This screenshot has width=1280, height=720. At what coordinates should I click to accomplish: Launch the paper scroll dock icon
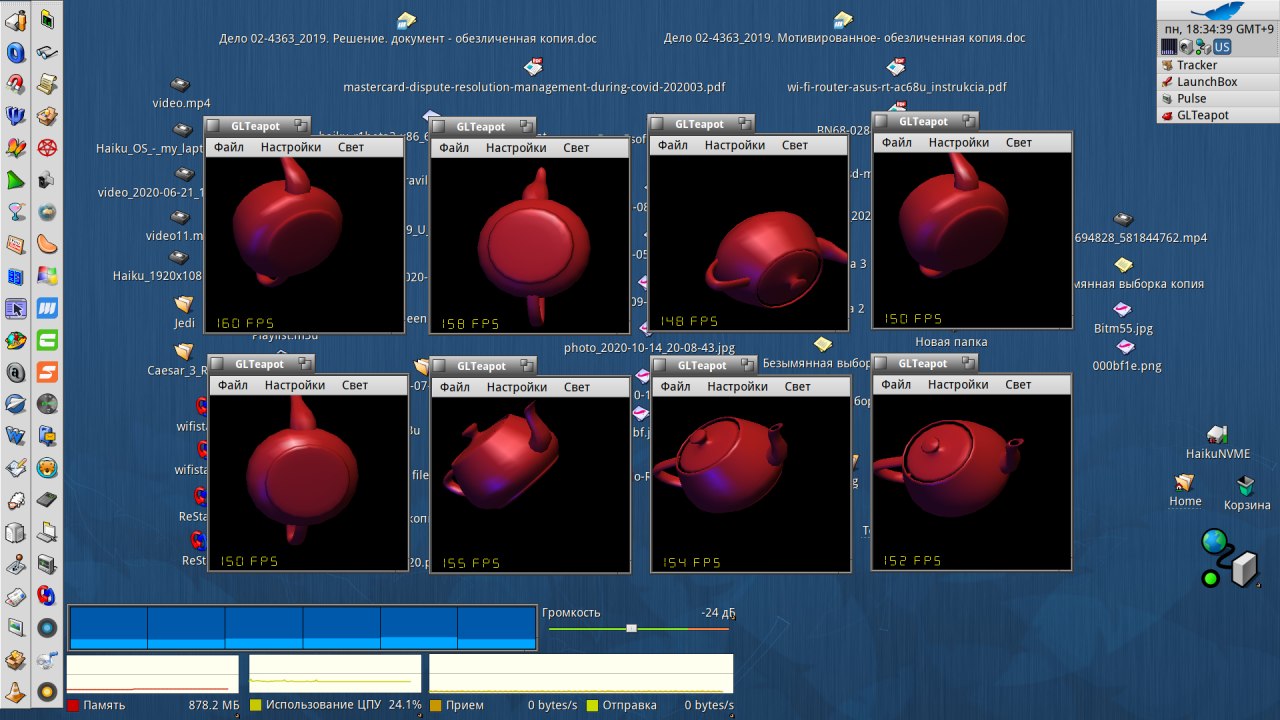[x=47, y=85]
